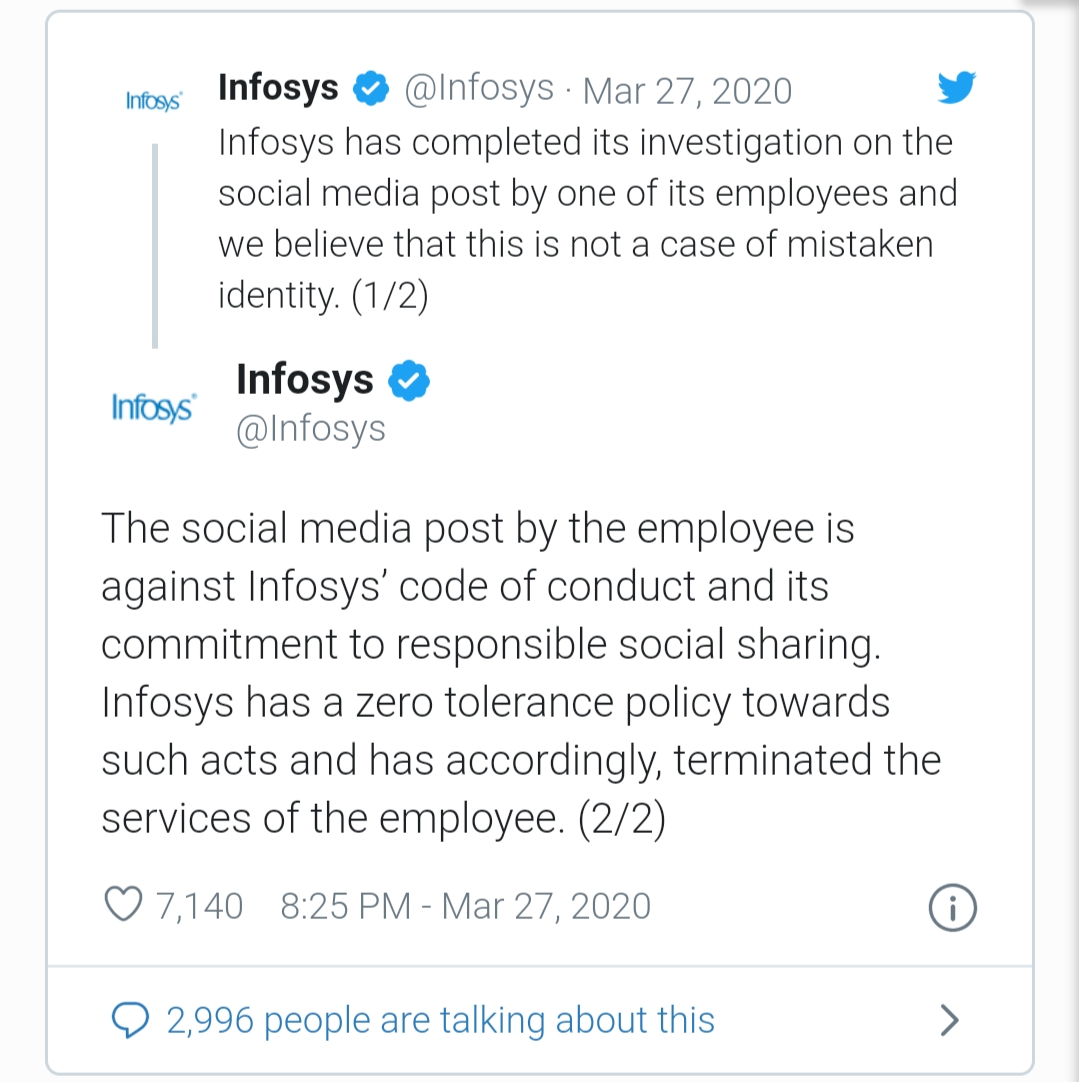
Task: Click the @Infosys handle below the large name
Action: 310,428
